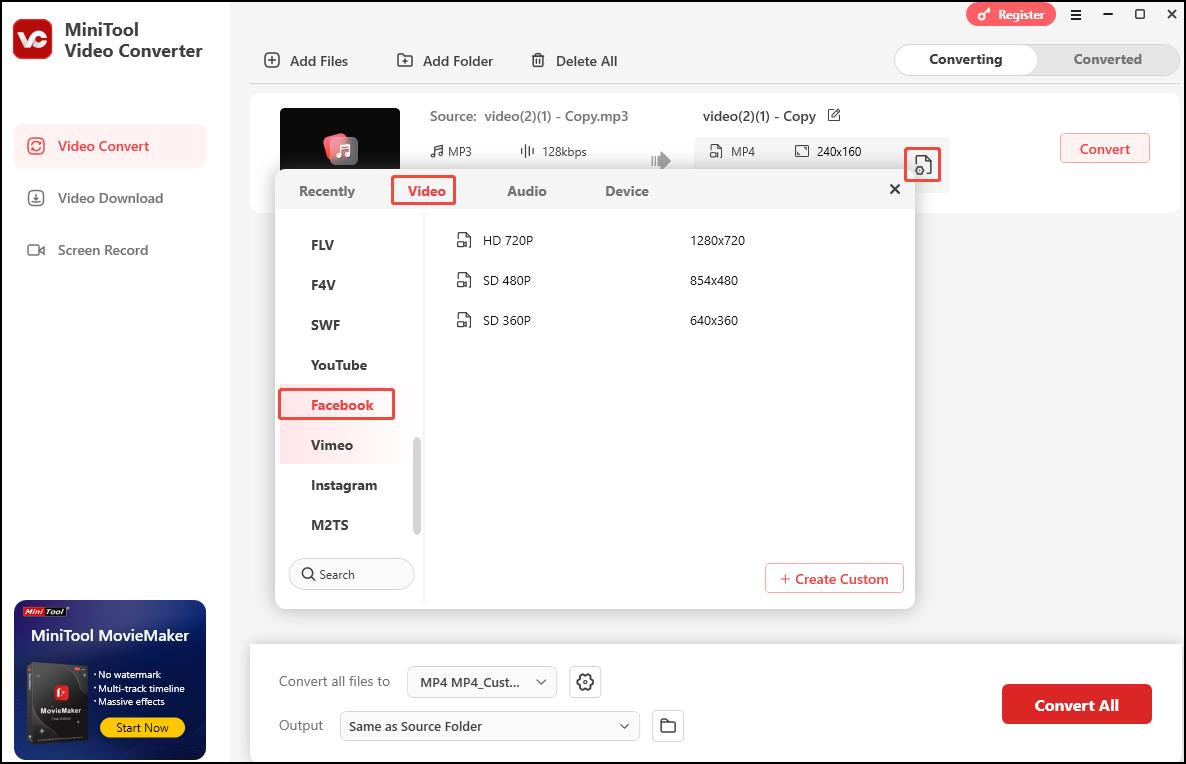Click the 128kbps bitrate label
Screen dimensions: 1186x764
pos(564,151)
